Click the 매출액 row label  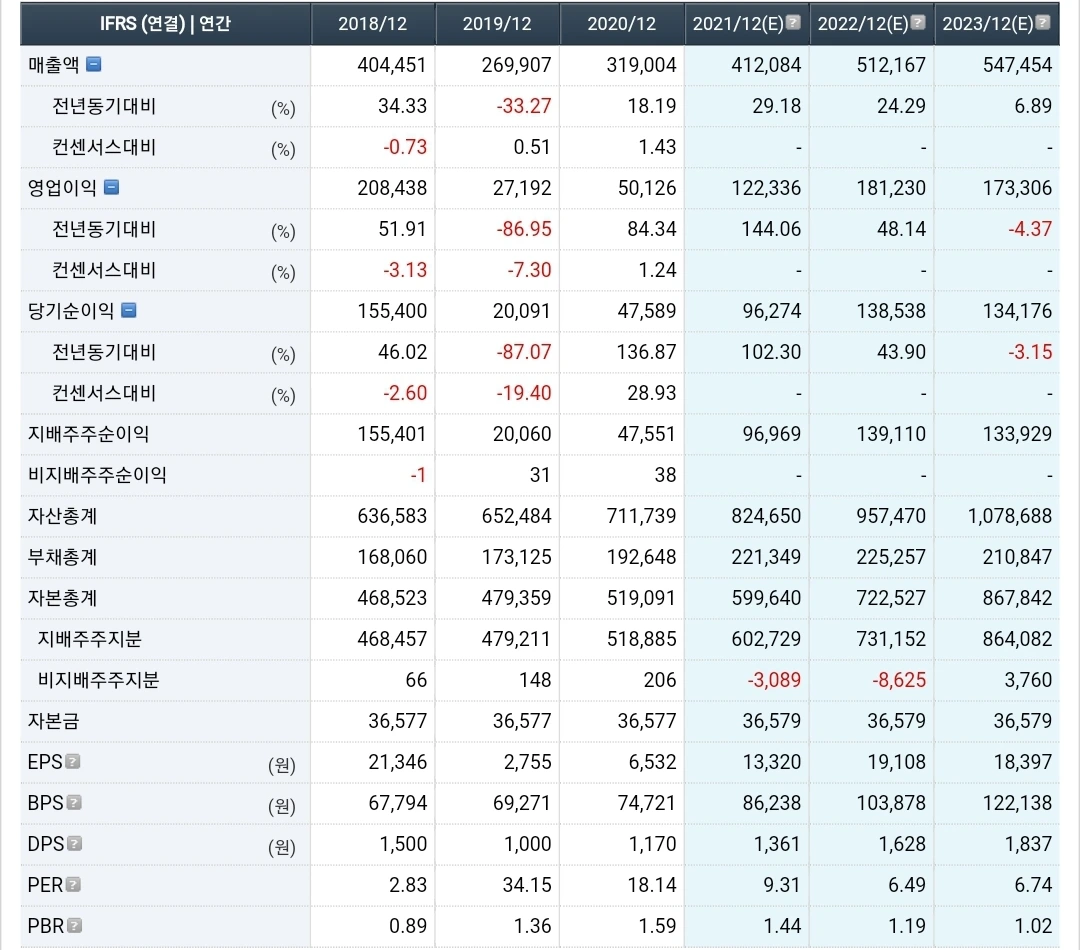point(54,65)
